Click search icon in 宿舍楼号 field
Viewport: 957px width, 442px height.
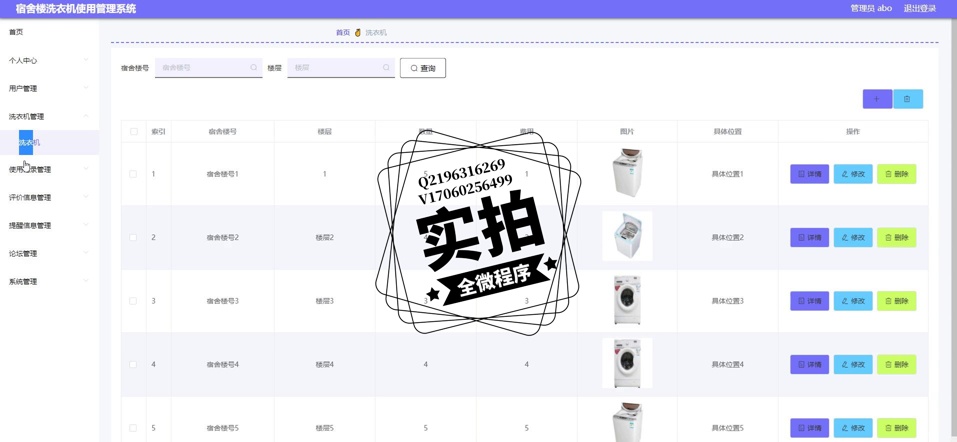[x=254, y=68]
